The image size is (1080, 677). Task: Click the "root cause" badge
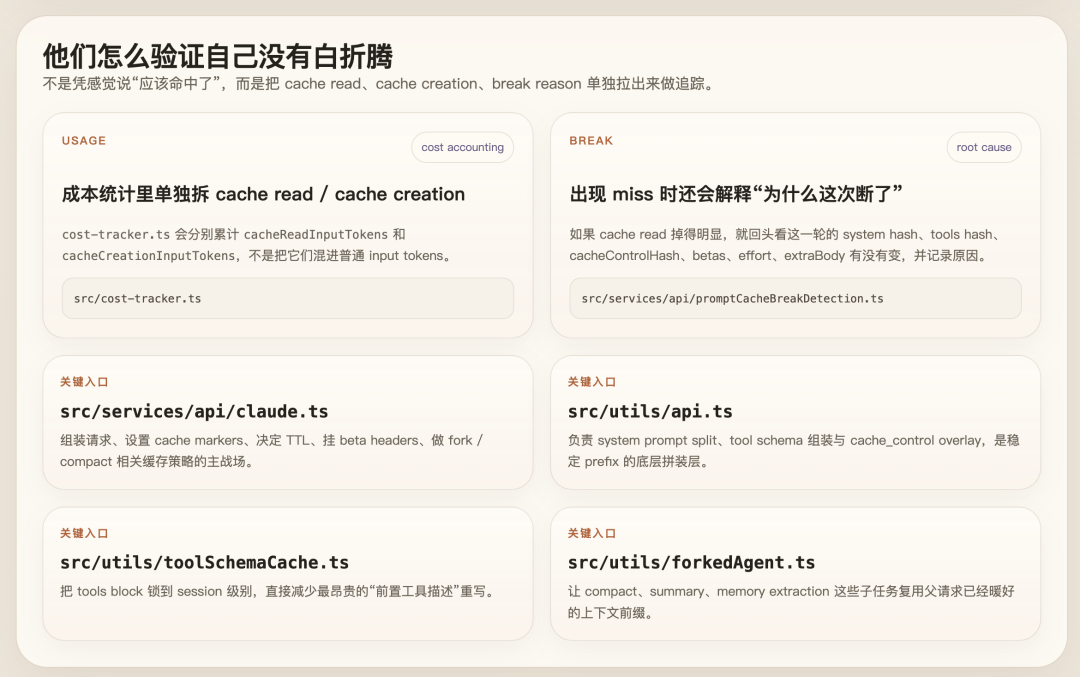point(983,147)
